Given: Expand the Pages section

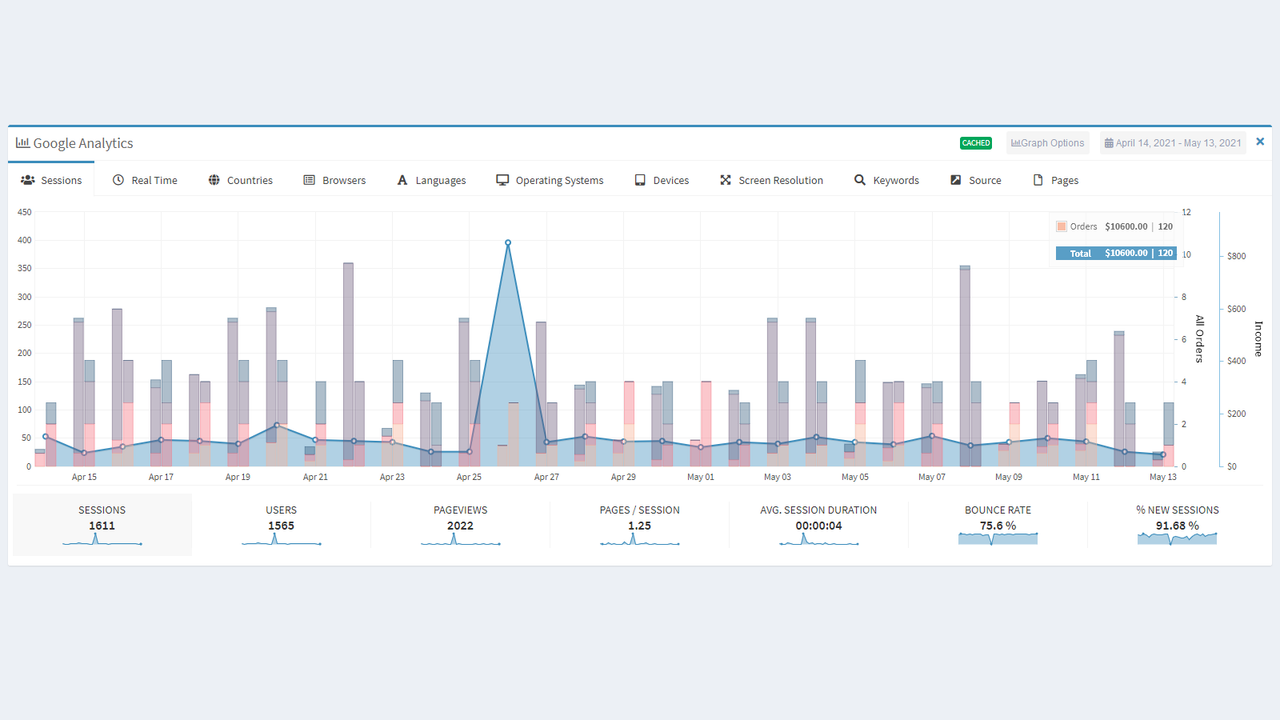Looking at the screenshot, I should pyautogui.click(x=1055, y=179).
